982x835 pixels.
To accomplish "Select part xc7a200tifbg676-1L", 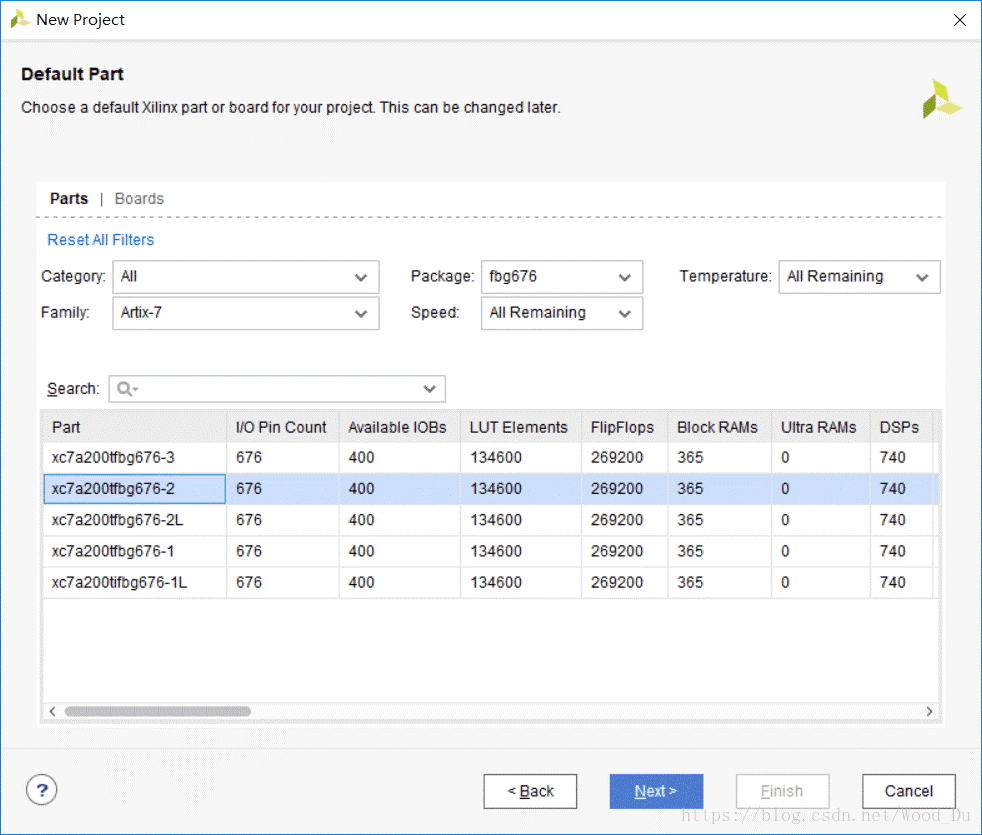I will coord(490,583).
